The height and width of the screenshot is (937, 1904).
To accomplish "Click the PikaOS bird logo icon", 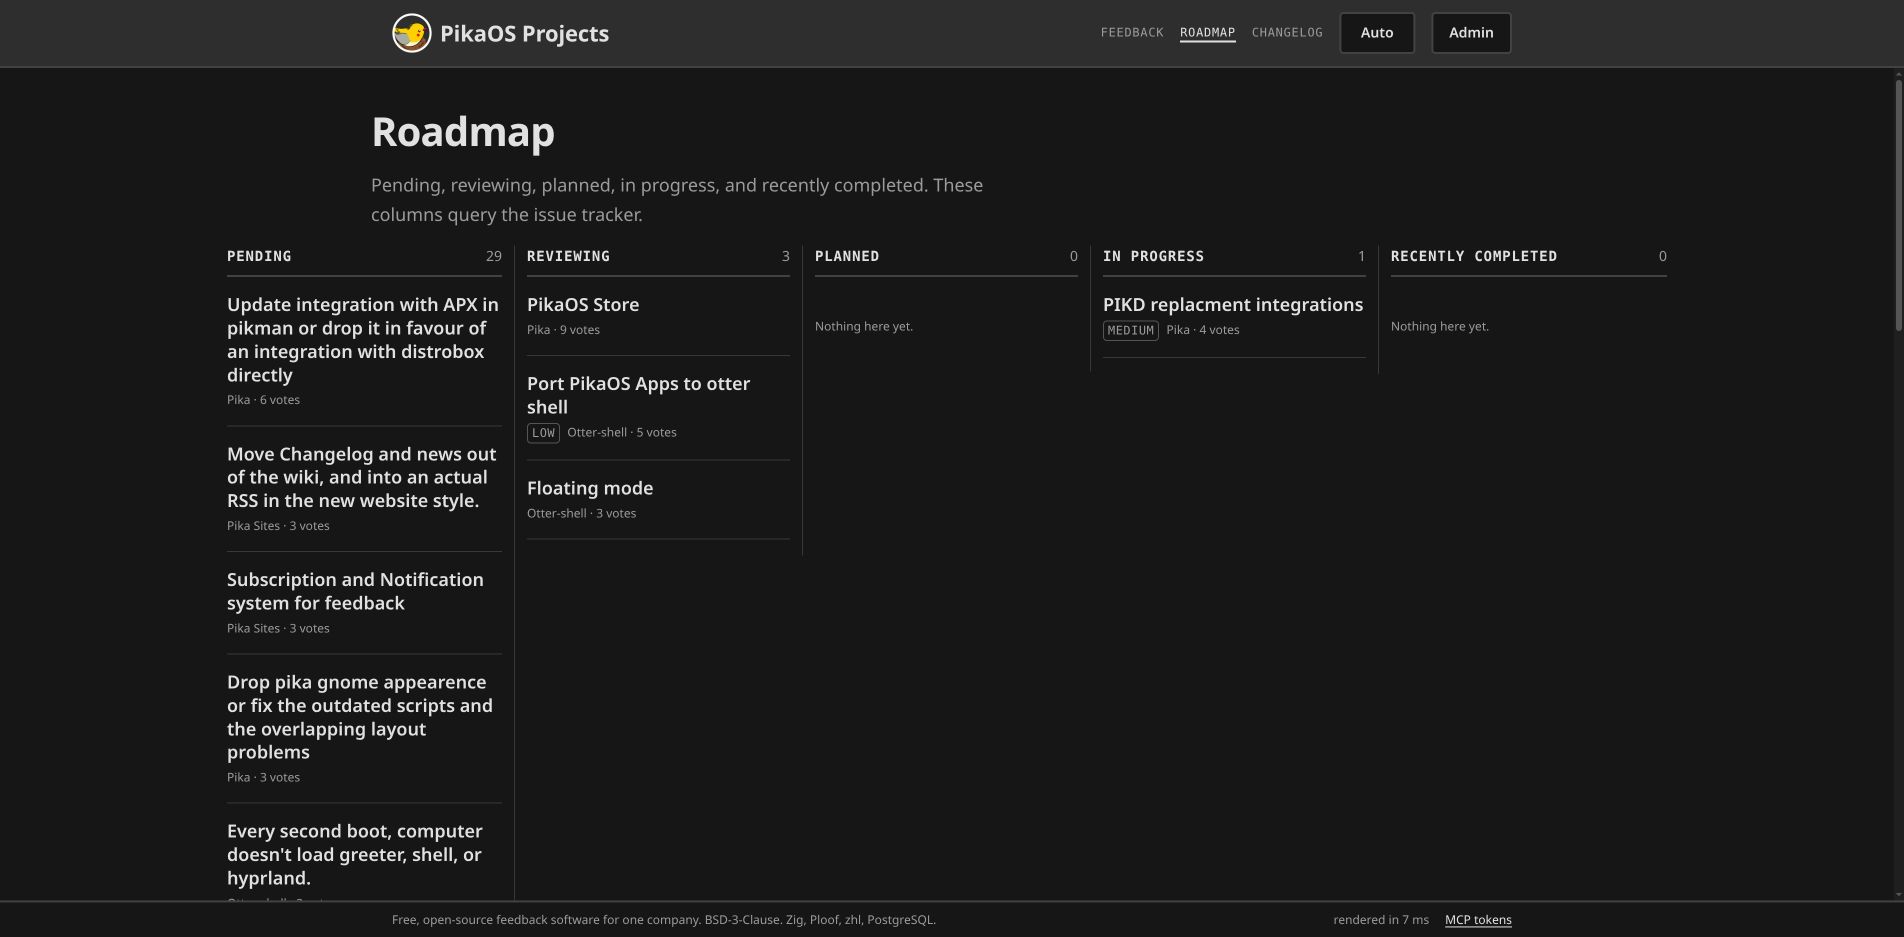I will (x=411, y=33).
